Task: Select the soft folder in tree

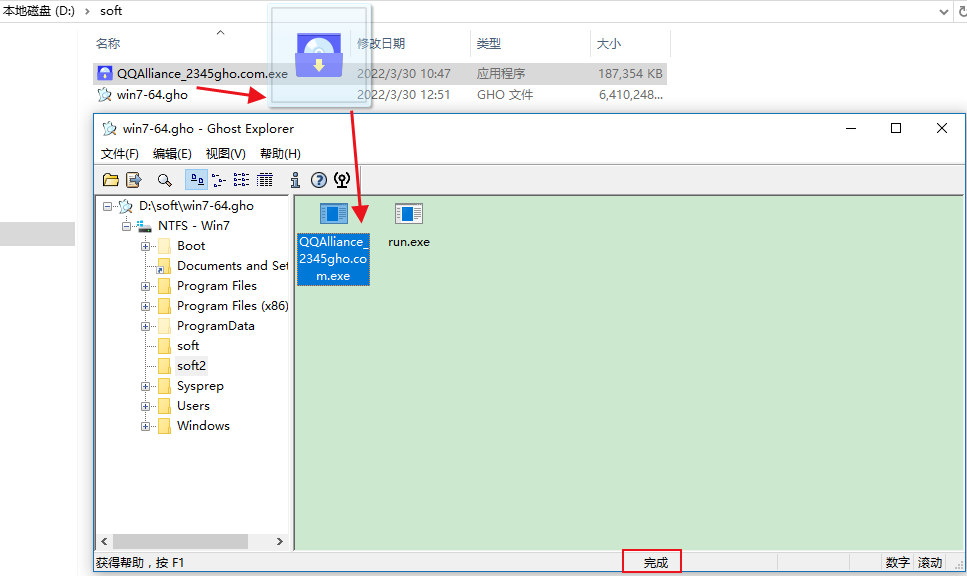Action: point(187,346)
